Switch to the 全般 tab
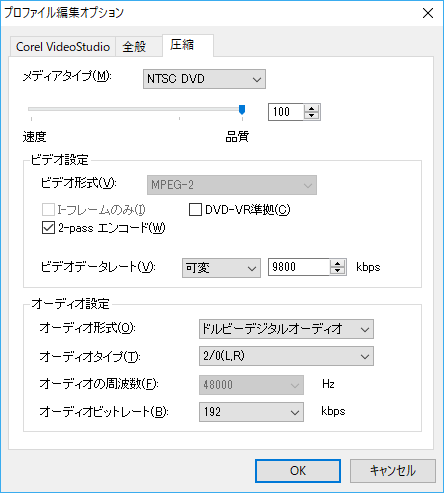 (x=138, y=47)
